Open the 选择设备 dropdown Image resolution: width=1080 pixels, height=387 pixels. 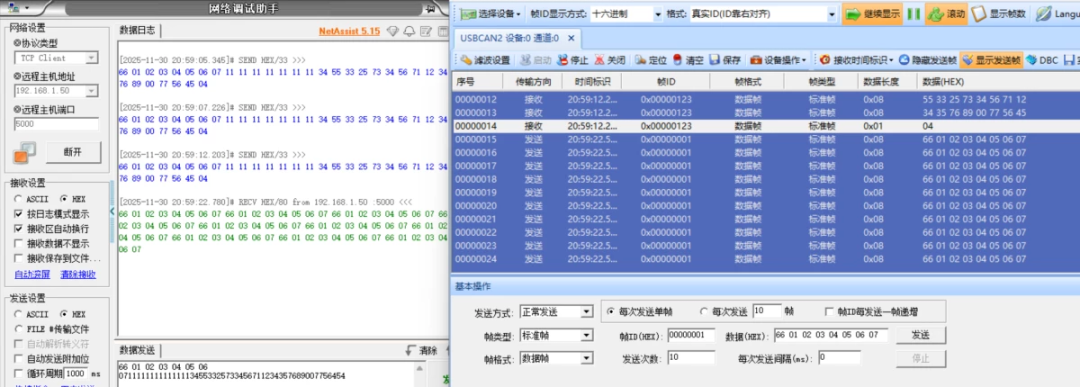[x=490, y=14]
